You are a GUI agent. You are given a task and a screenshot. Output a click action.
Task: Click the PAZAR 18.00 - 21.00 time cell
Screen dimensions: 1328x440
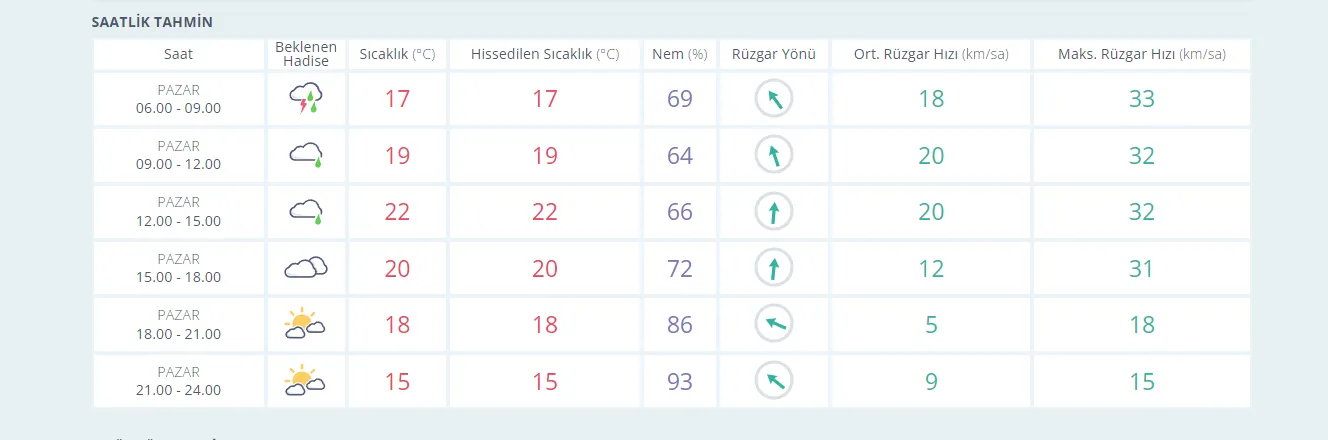click(178, 325)
